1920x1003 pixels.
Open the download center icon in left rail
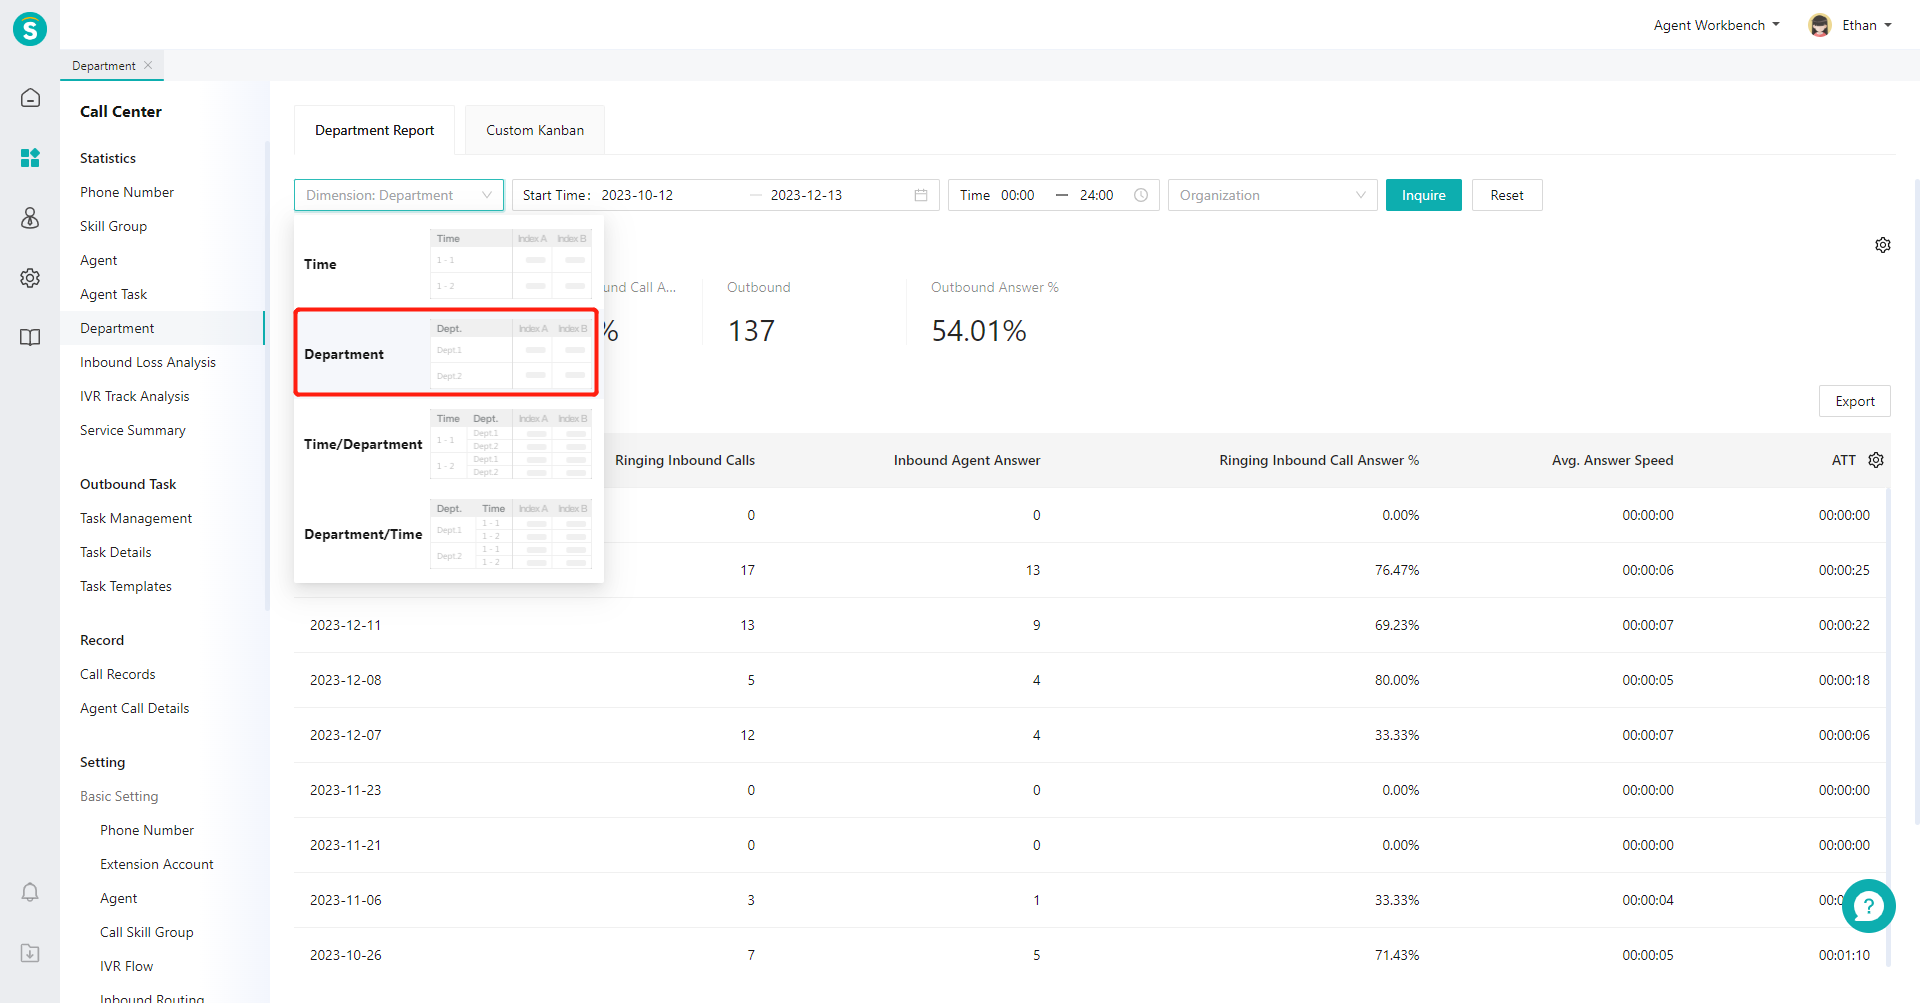[x=30, y=953]
